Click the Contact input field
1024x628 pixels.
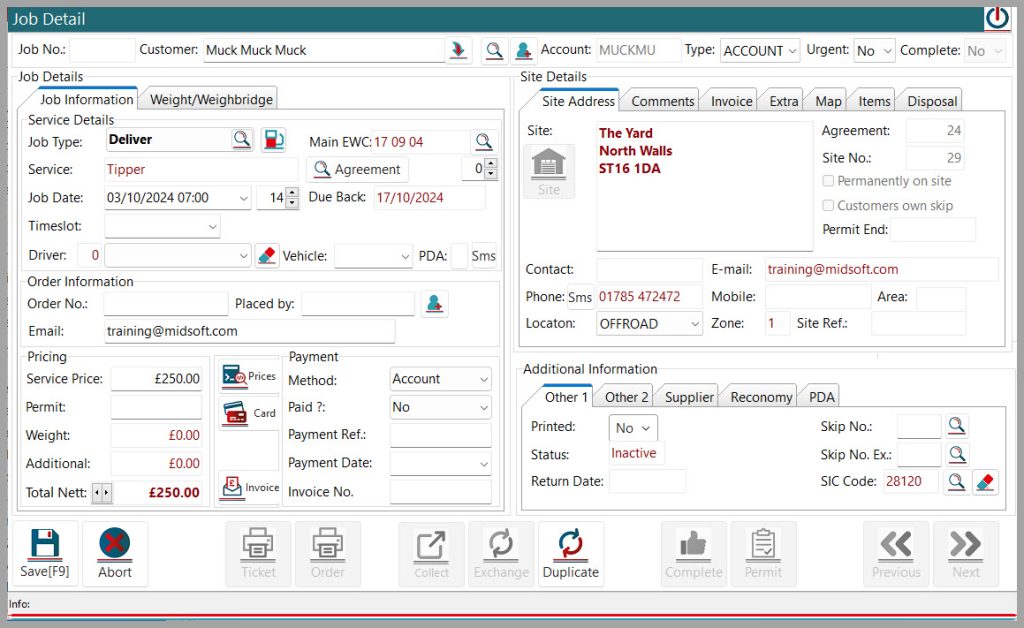(x=649, y=270)
